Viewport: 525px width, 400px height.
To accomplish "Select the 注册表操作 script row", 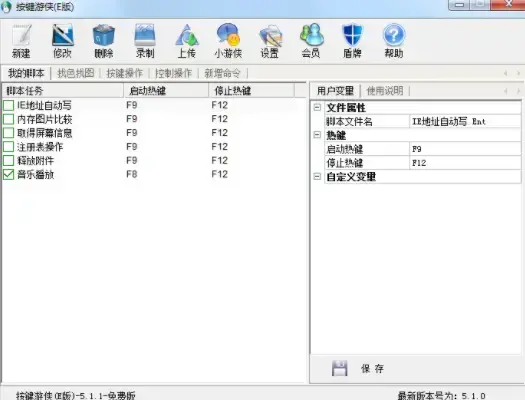I will coord(154,147).
